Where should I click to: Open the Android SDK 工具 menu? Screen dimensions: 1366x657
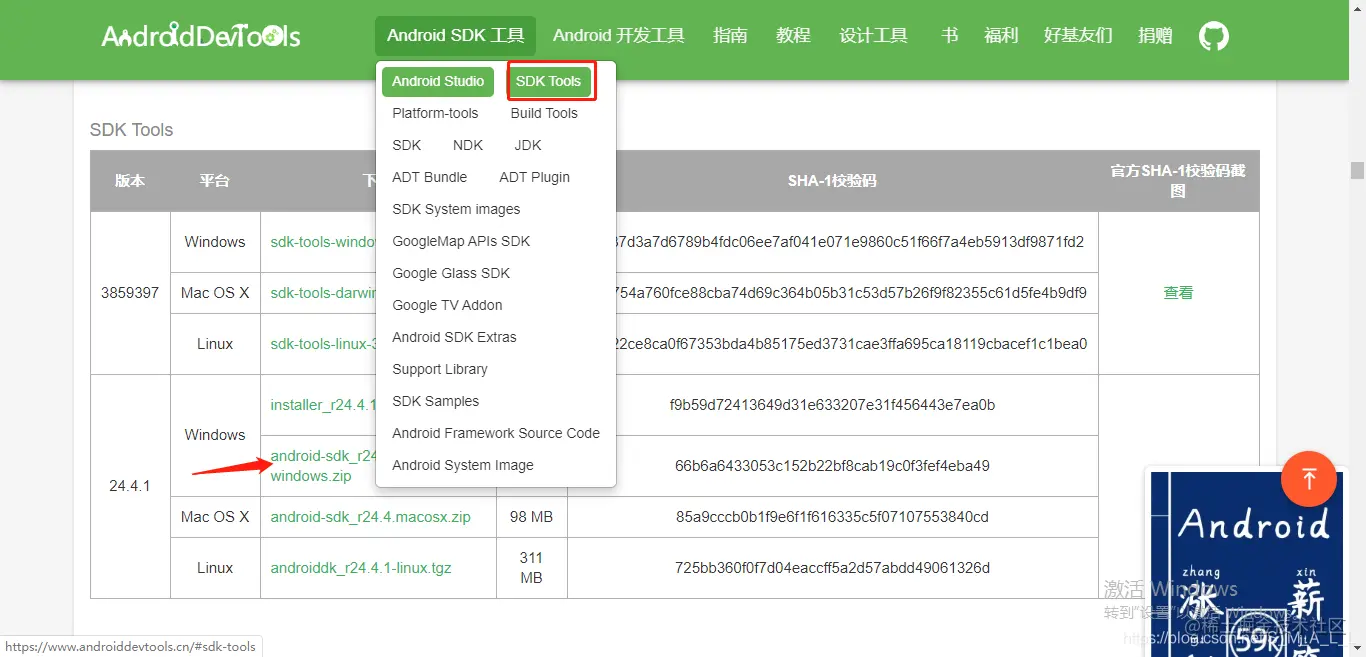(x=456, y=36)
